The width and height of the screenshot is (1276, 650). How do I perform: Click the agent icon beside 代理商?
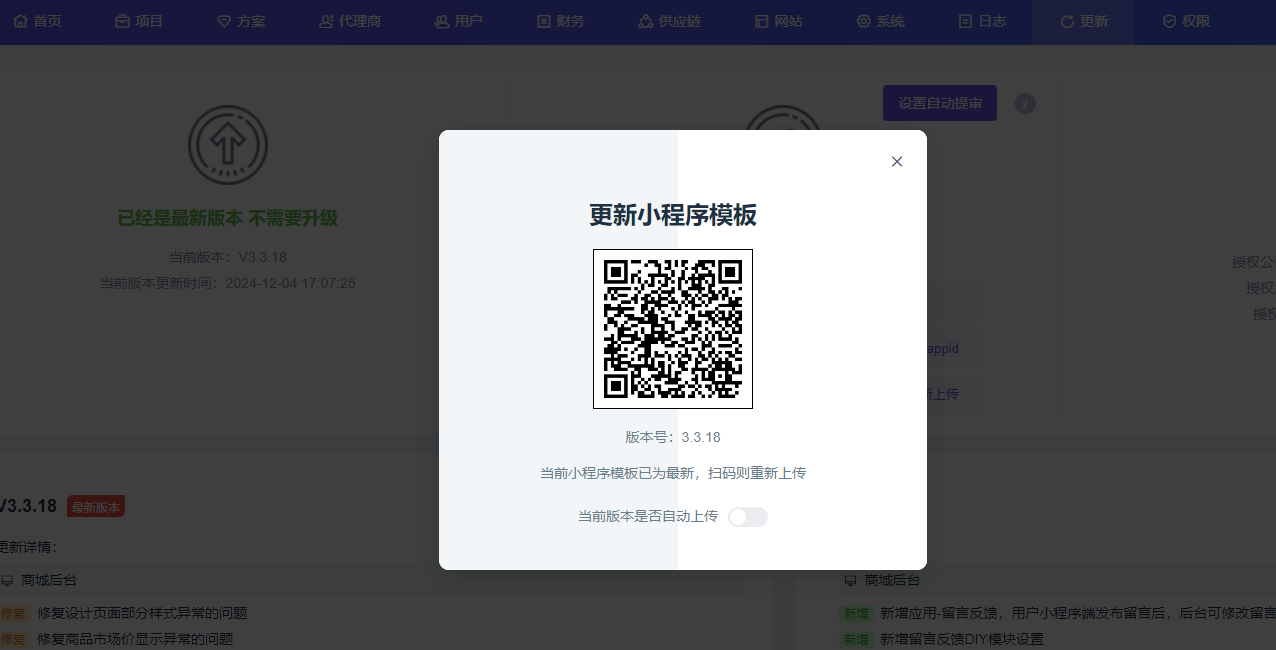326,21
